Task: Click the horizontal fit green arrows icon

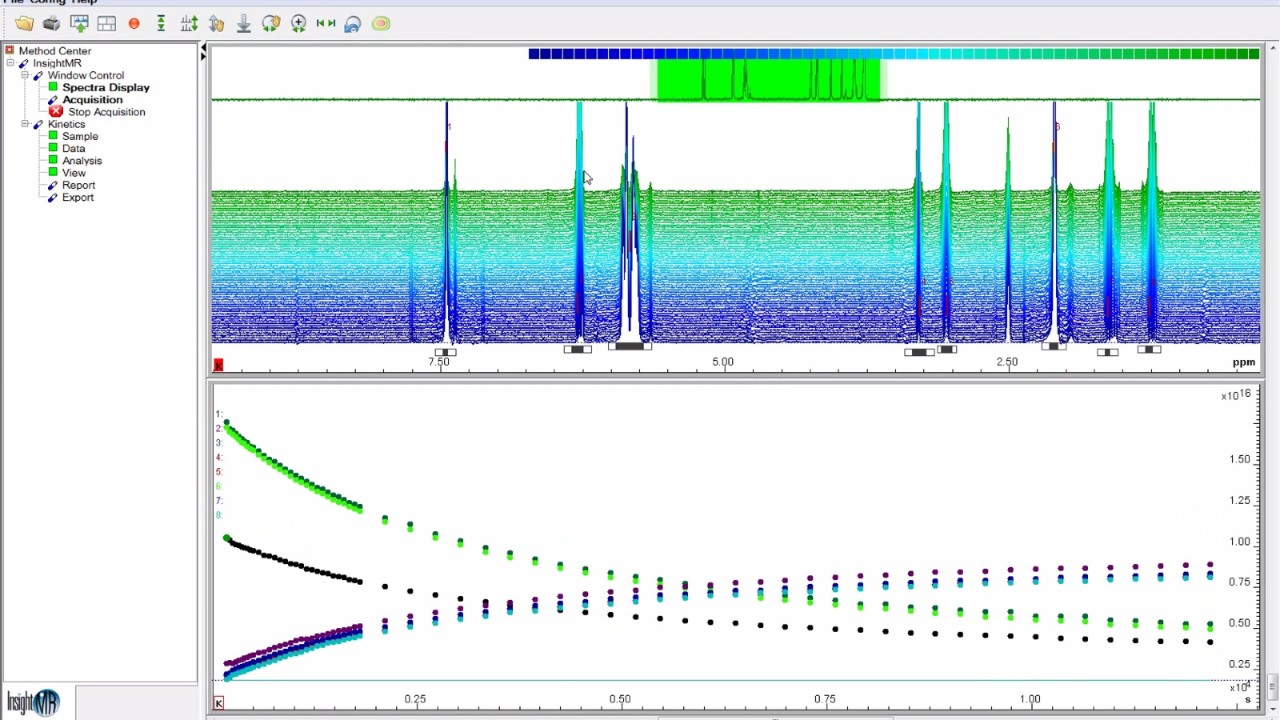Action: (326, 23)
